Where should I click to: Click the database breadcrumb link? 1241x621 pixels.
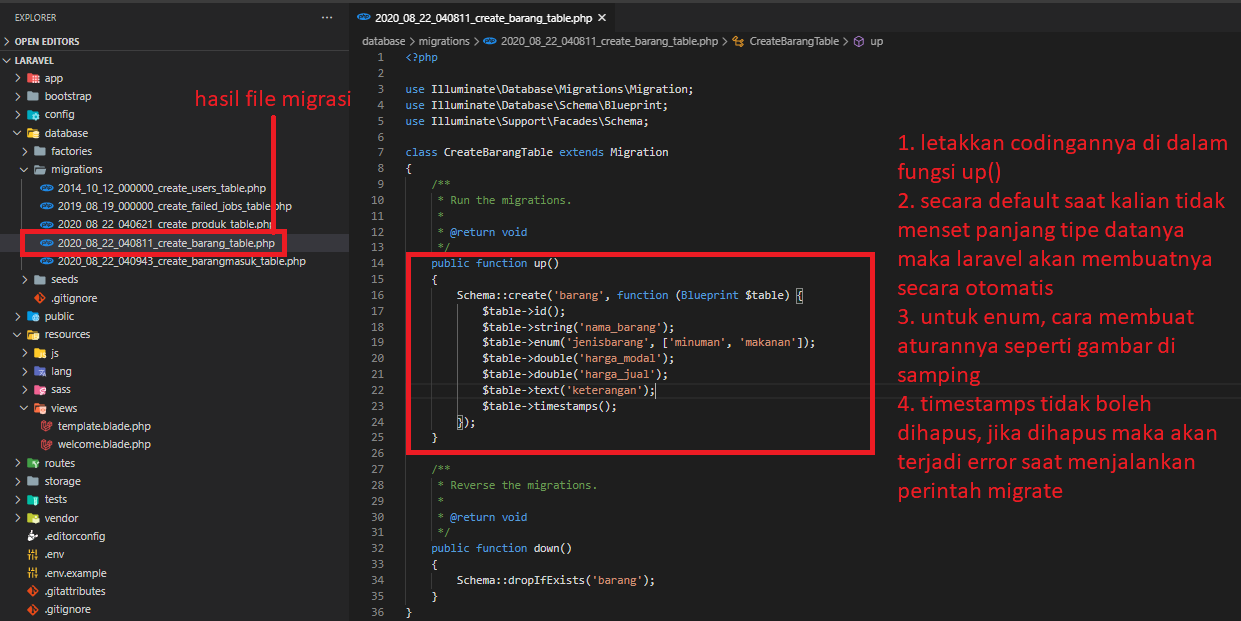(384, 41)
